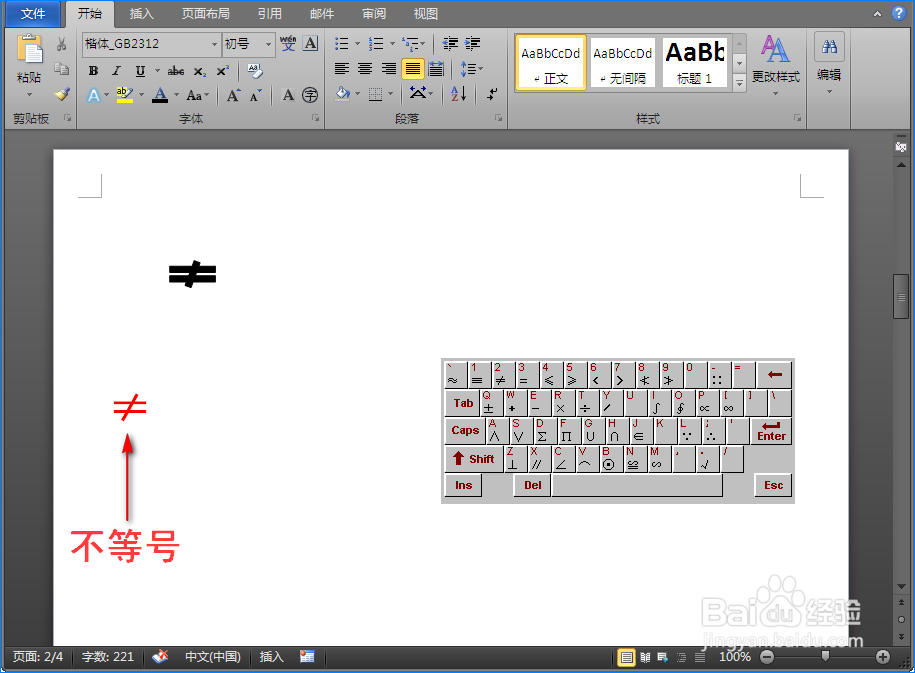Enable center text alignment
Viewport: 915px width, 673px height.
[365, 68]
